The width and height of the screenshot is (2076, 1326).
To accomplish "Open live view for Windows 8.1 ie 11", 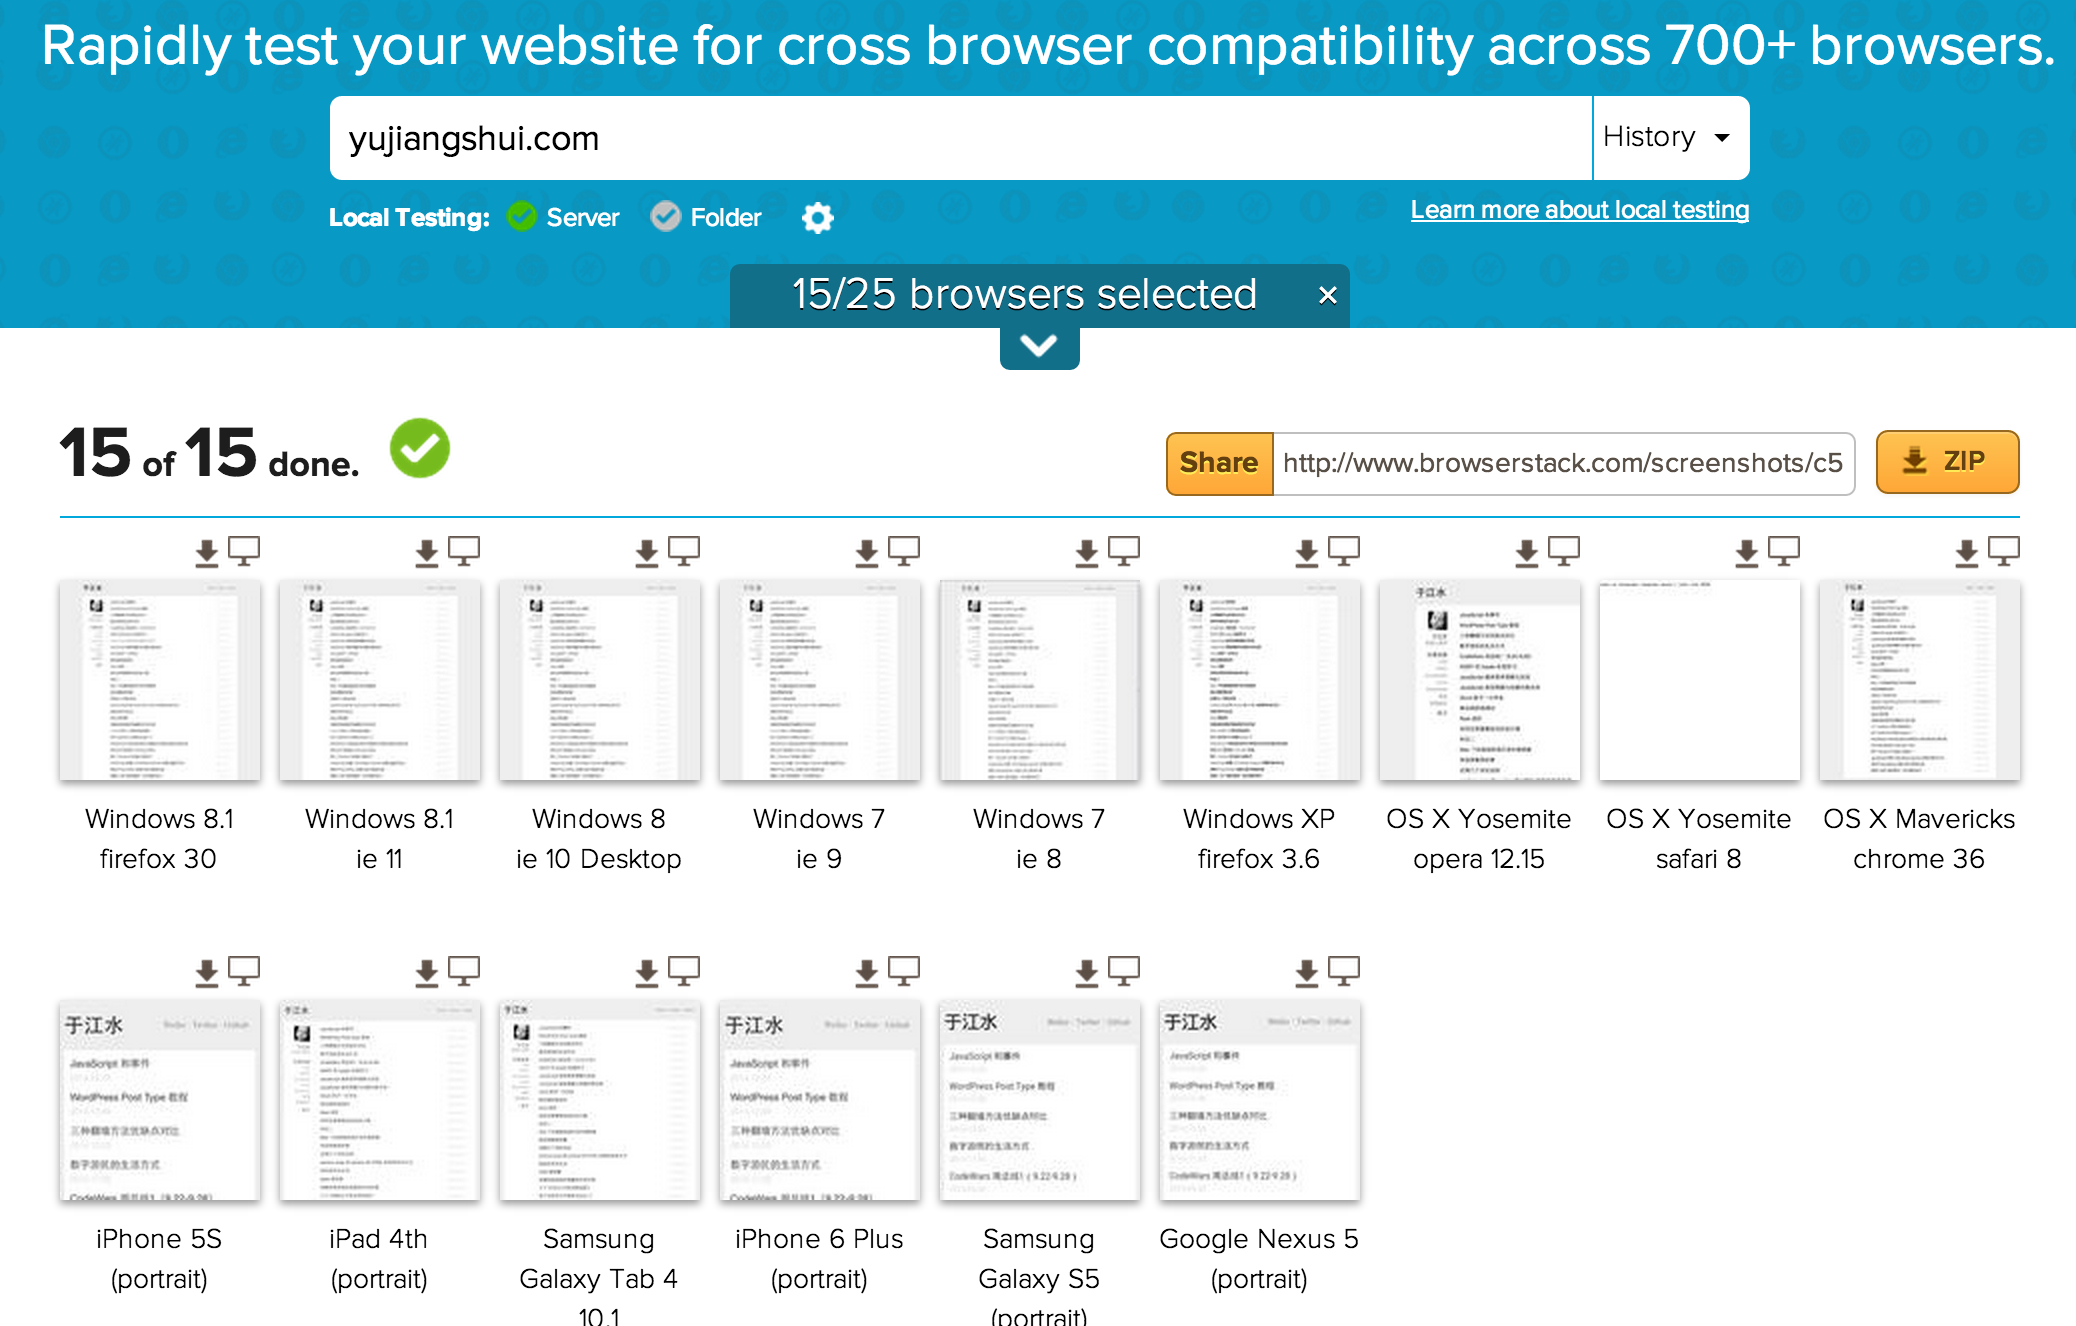I will [x=464, y=551].
